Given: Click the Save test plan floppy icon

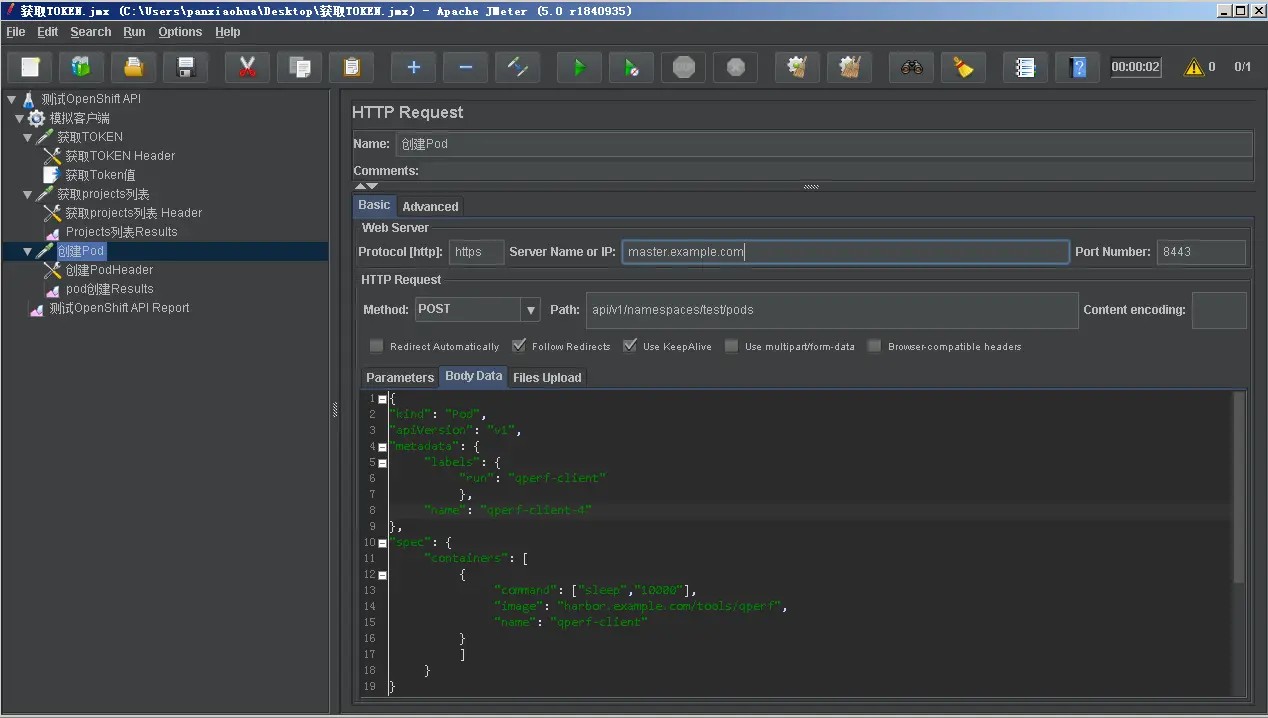Looking at the screenshot, I should click(x=185, y=68).
